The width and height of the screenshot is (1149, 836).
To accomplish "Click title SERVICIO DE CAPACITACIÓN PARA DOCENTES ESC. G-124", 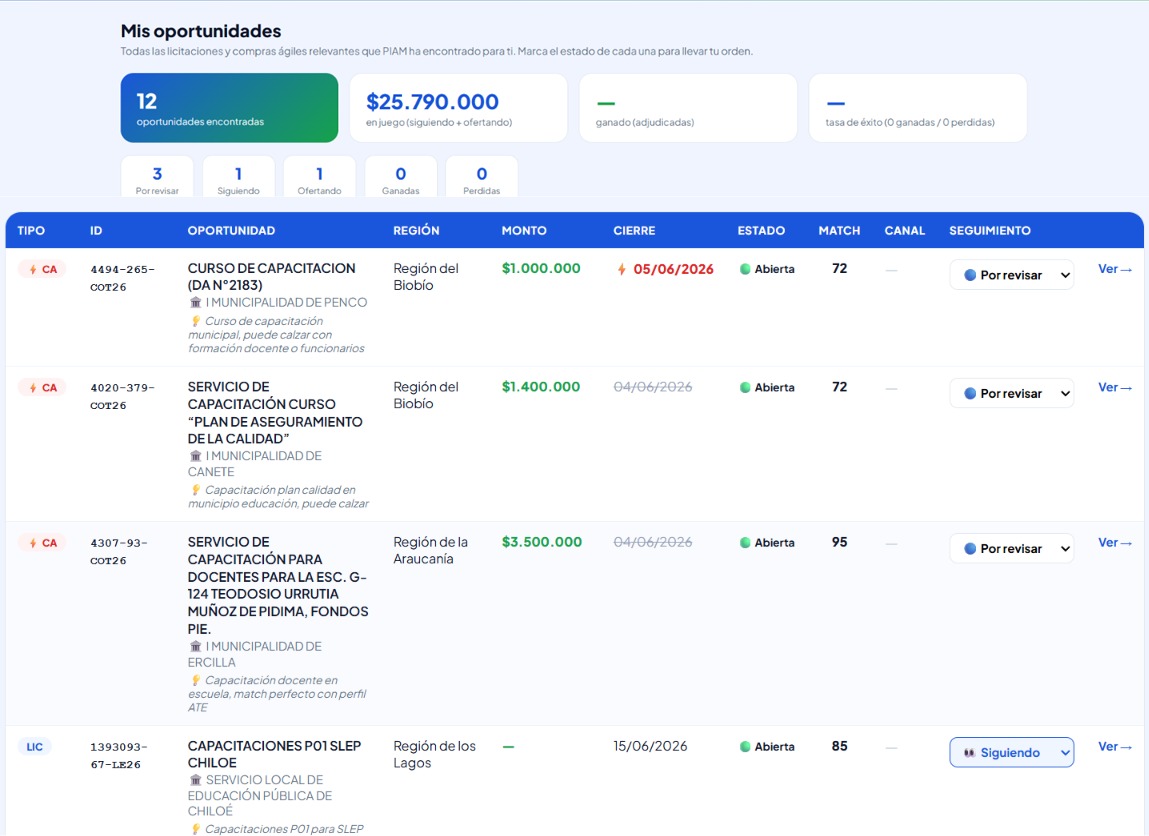I will [x=278, y=585].
